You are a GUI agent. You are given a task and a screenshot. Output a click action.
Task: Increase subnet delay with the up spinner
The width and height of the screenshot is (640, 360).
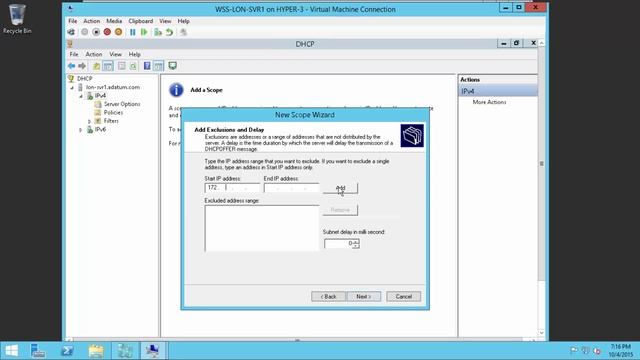point(356,241)
